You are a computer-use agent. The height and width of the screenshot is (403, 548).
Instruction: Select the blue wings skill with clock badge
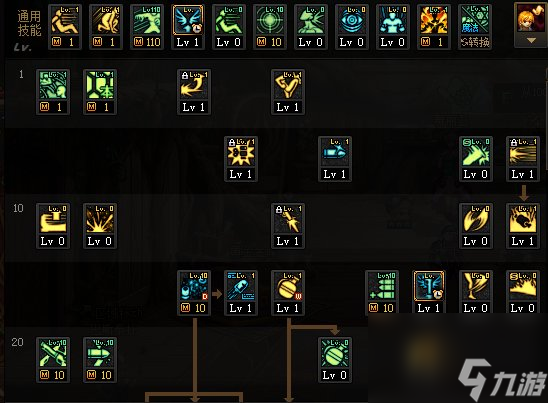pos(188,27)
